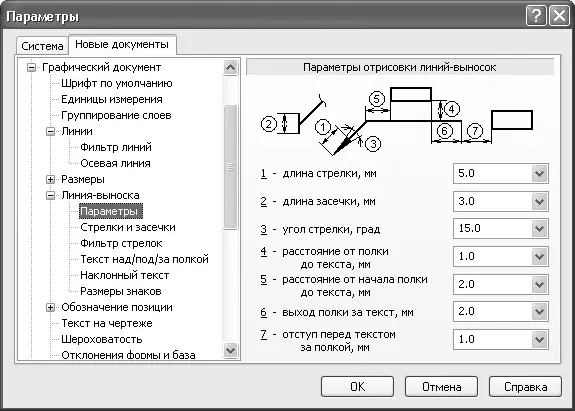
Task: Collapse the Линии tree branch
Action: pos(51,131)
